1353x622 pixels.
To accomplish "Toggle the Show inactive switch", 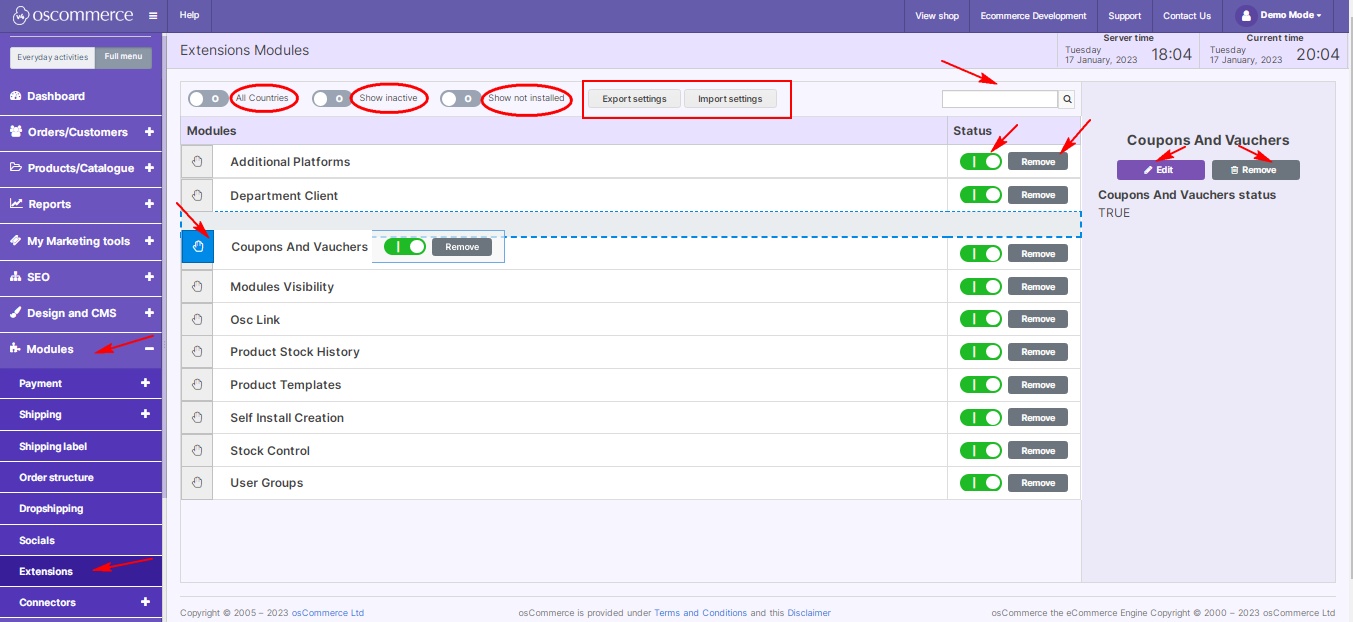I will (x=332, y=99).
